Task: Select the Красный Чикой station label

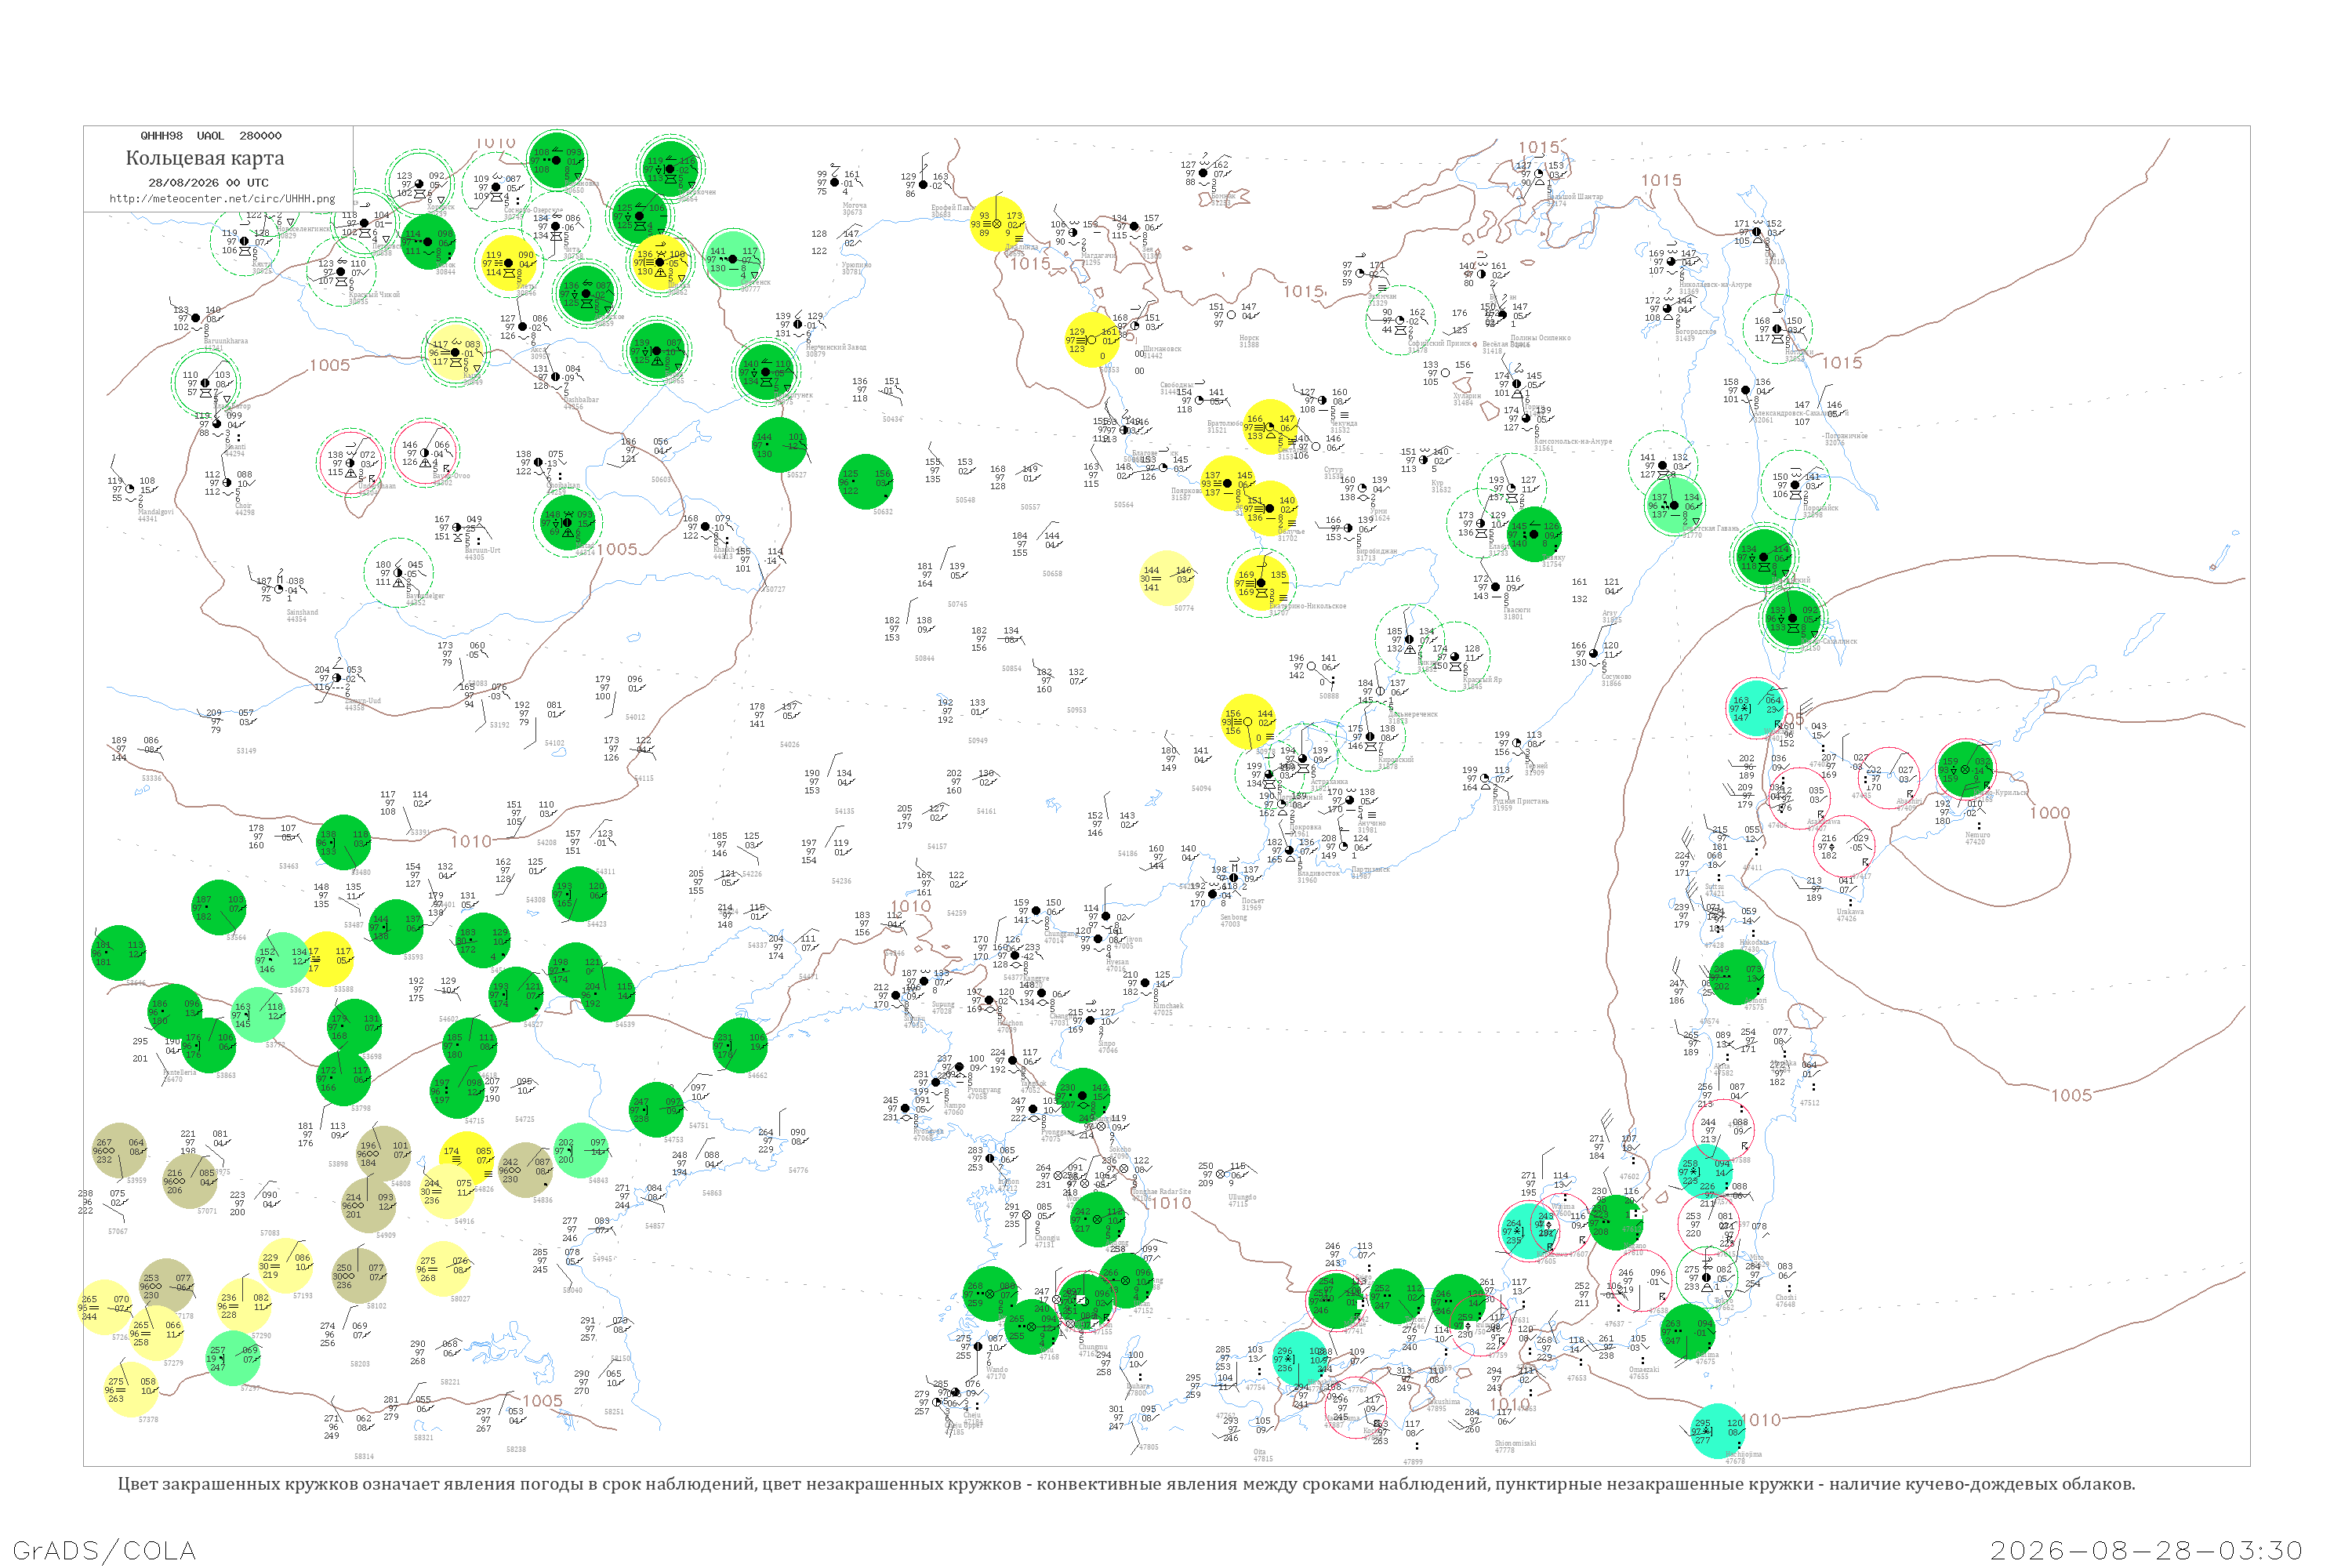Action: [374, 296]
